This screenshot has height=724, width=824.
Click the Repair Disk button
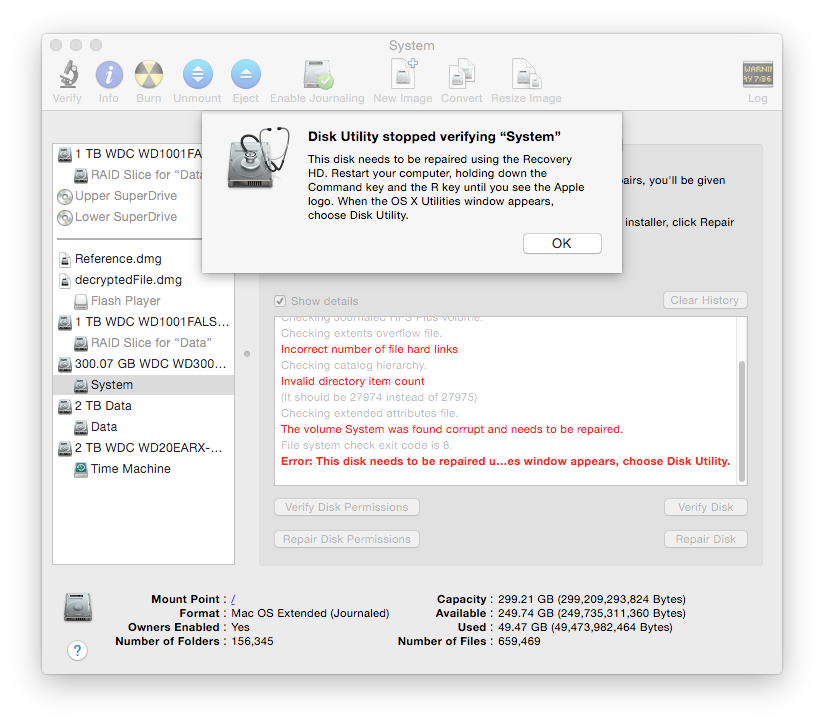tap(705, 539)
